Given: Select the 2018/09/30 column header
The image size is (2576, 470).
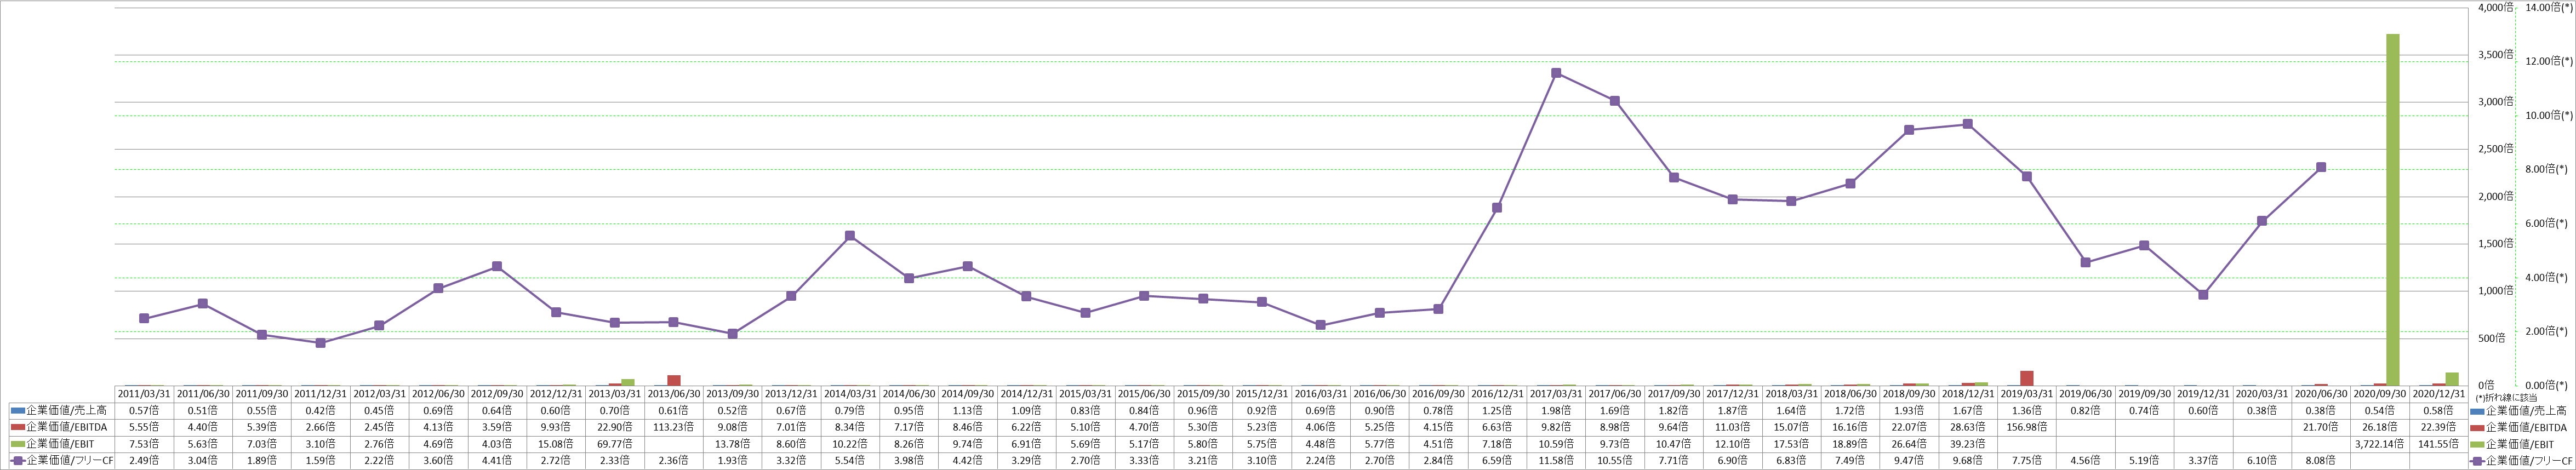Looking at the screenshot, I should 1909,394.
